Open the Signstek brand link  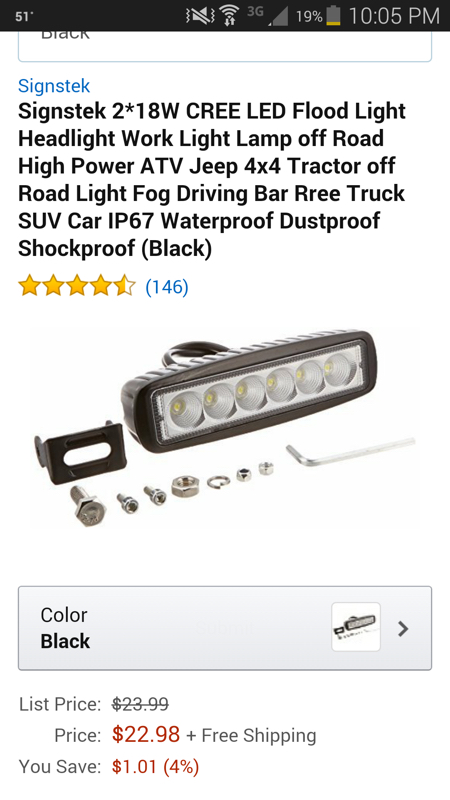pyautogui.click(x=54, y=86)
